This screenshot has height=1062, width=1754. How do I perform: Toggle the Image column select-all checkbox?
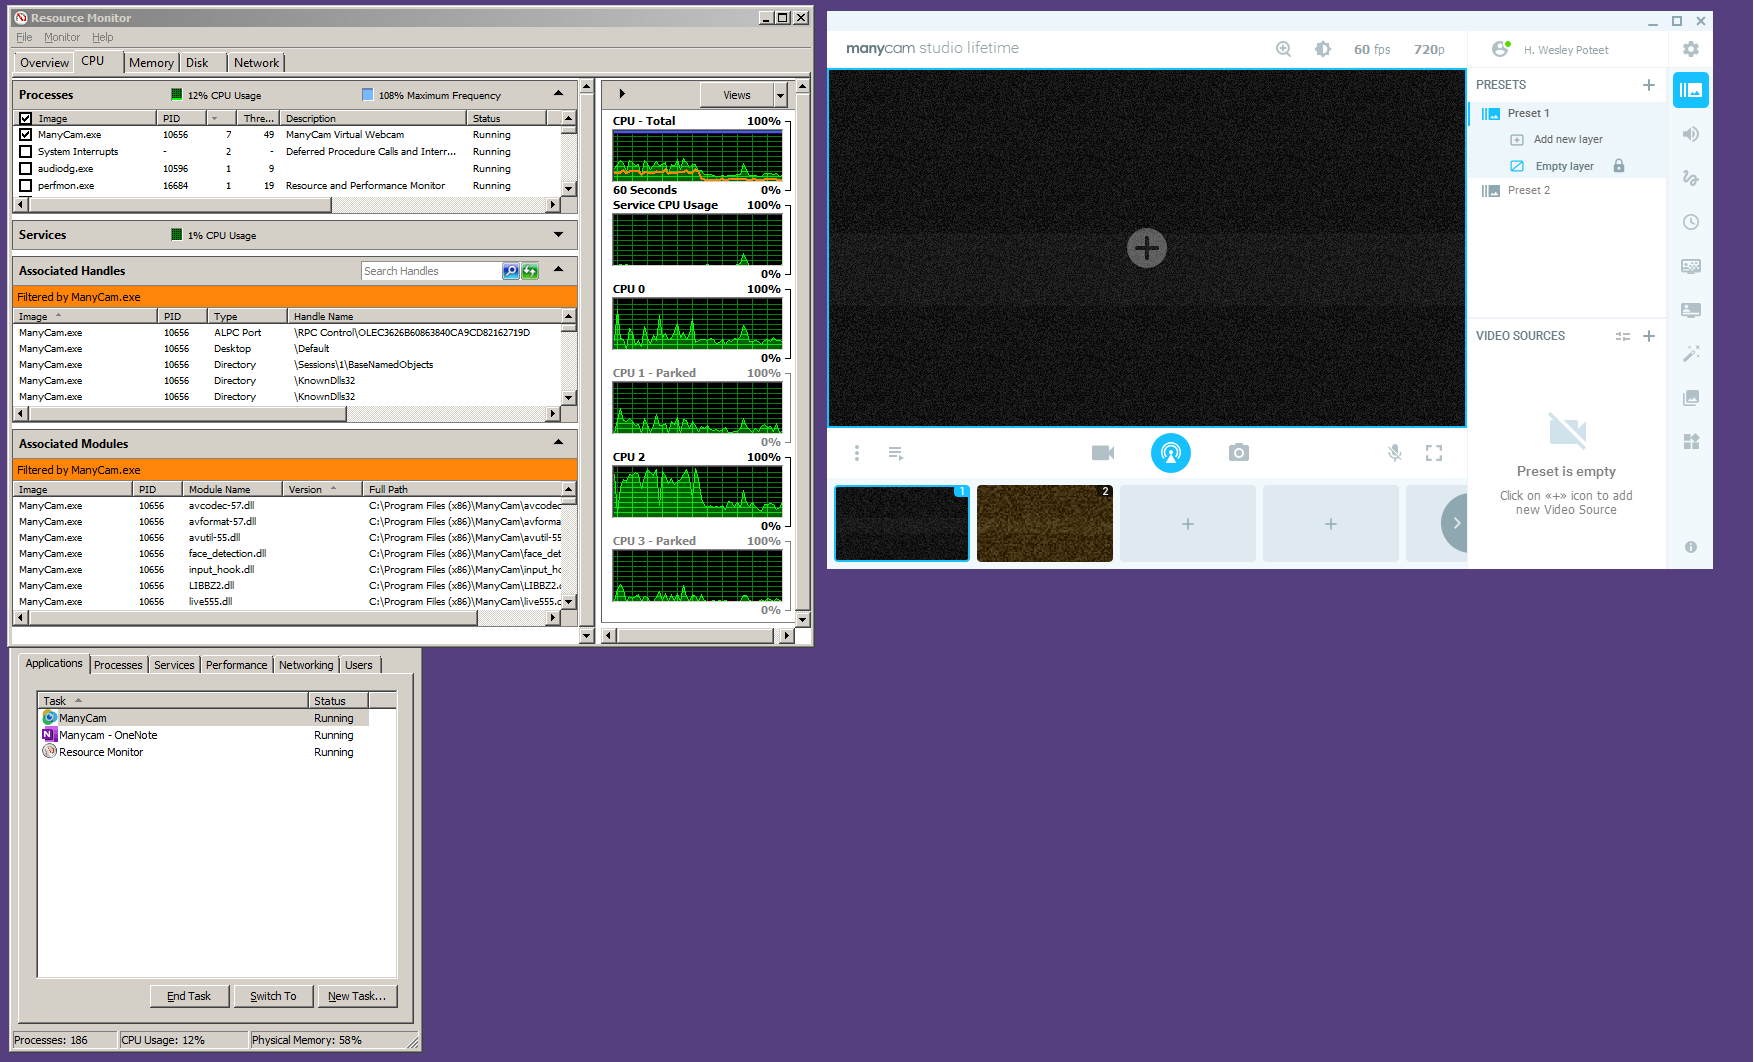[26, 118]
